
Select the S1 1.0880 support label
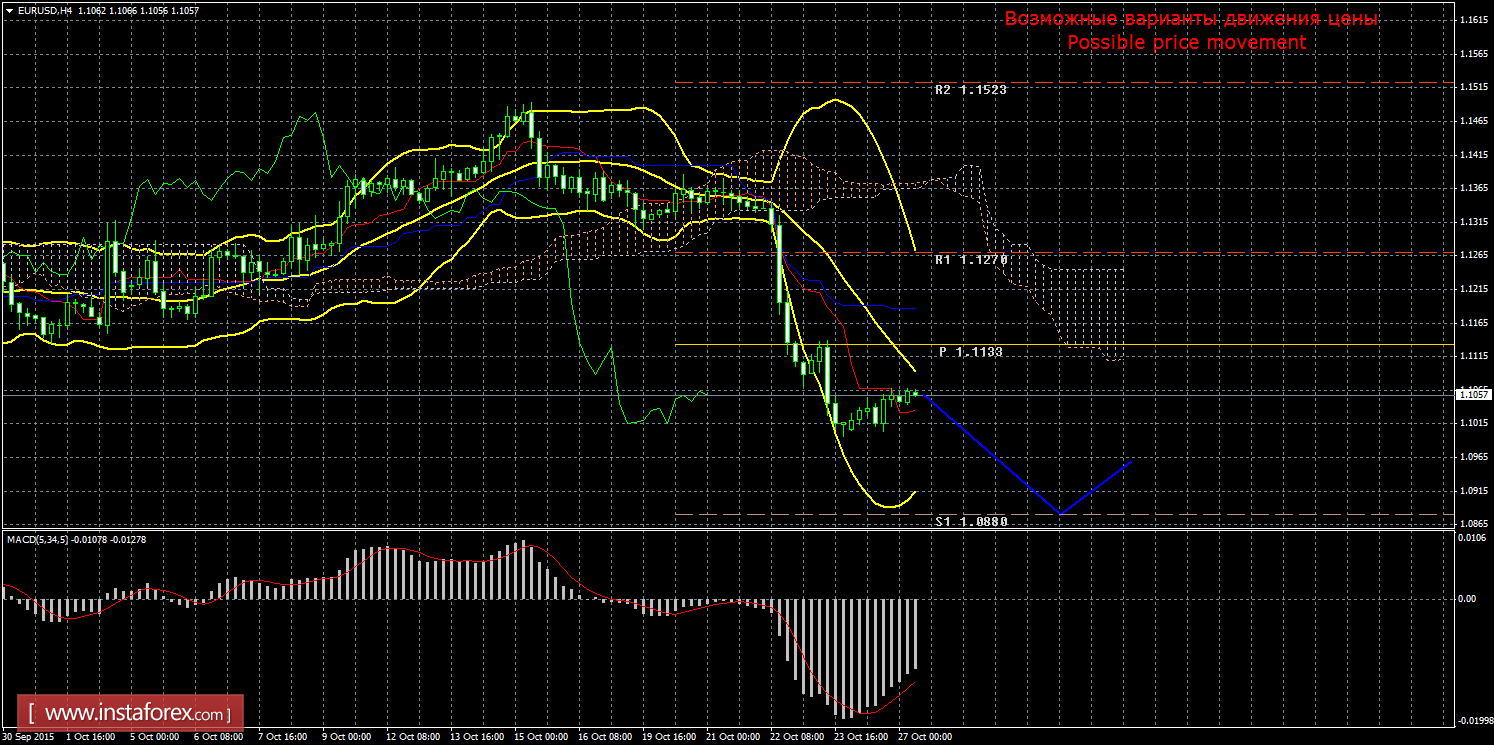click(971, 521)
